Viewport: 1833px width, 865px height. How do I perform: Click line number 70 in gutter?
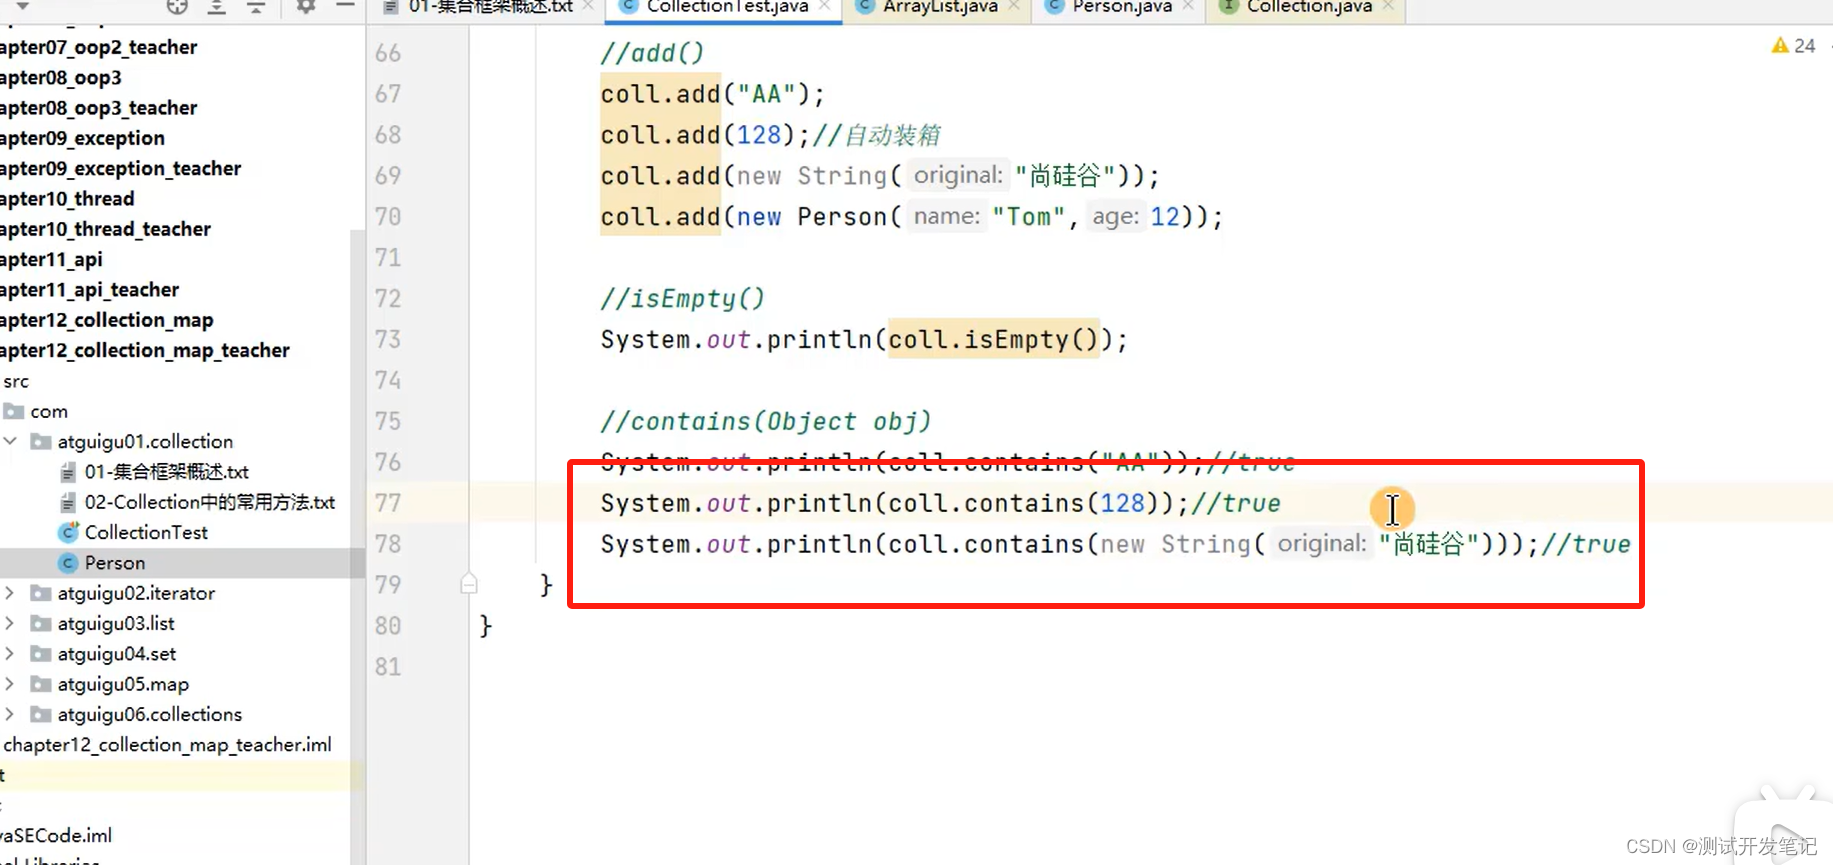click(388, 217)
